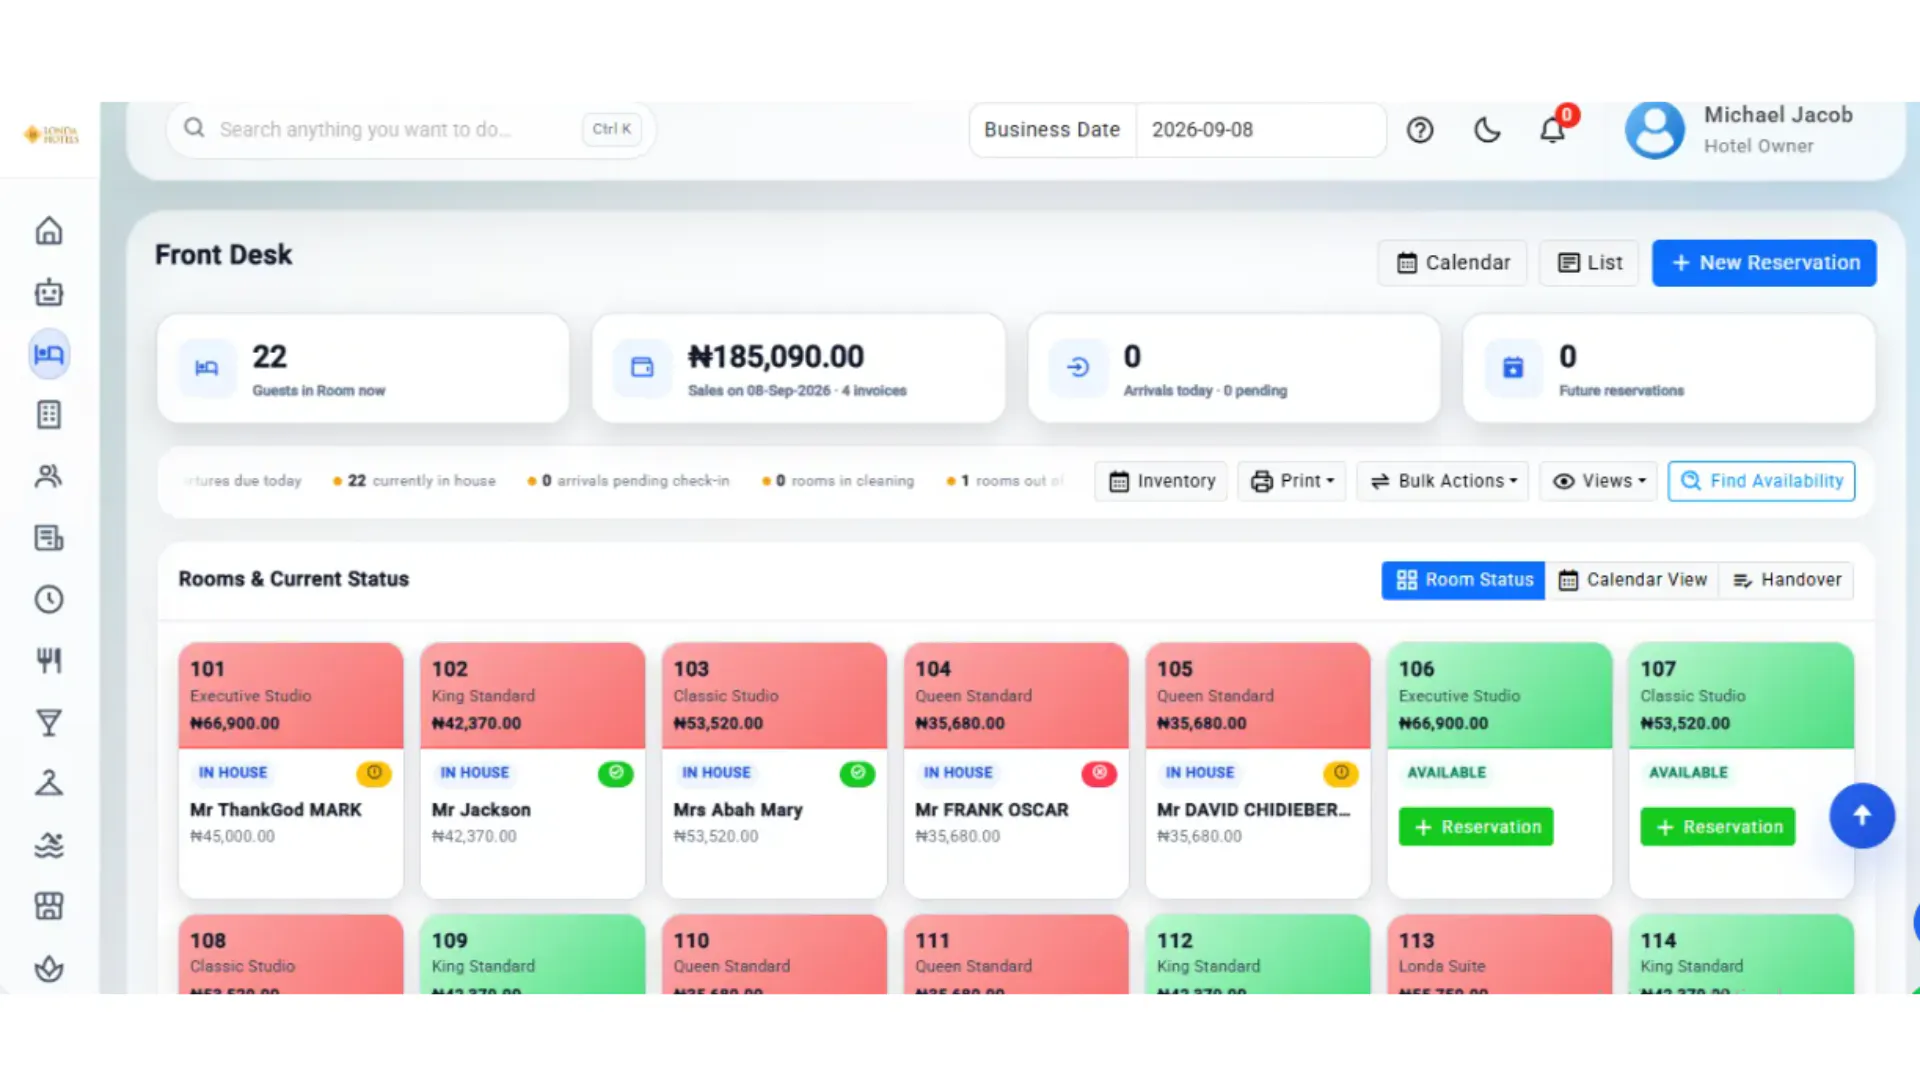Open the spa lotus sidebar icon
This screenshot has width=1920, height=1080.
click(49, 968)
